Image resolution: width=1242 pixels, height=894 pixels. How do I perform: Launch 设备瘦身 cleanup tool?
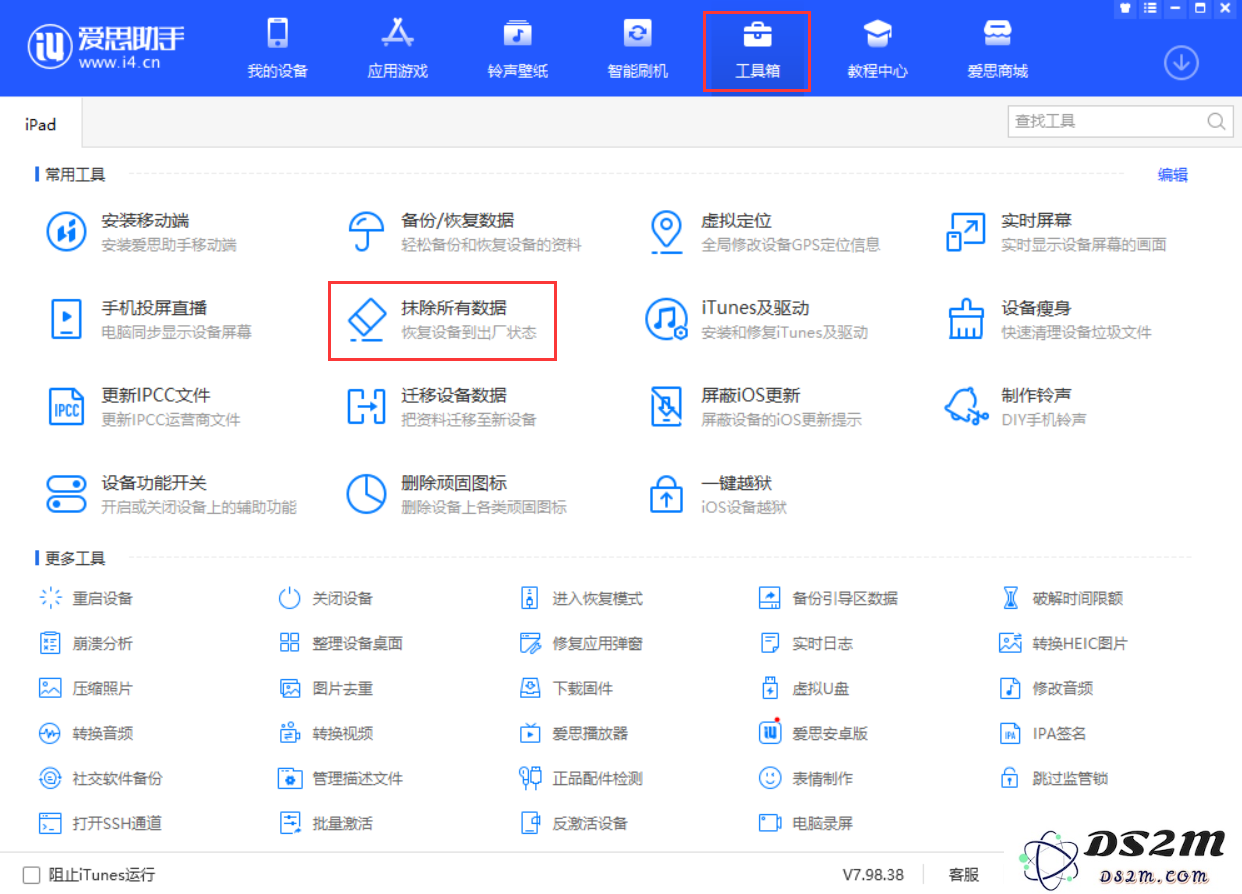[x=1049, y=319]
